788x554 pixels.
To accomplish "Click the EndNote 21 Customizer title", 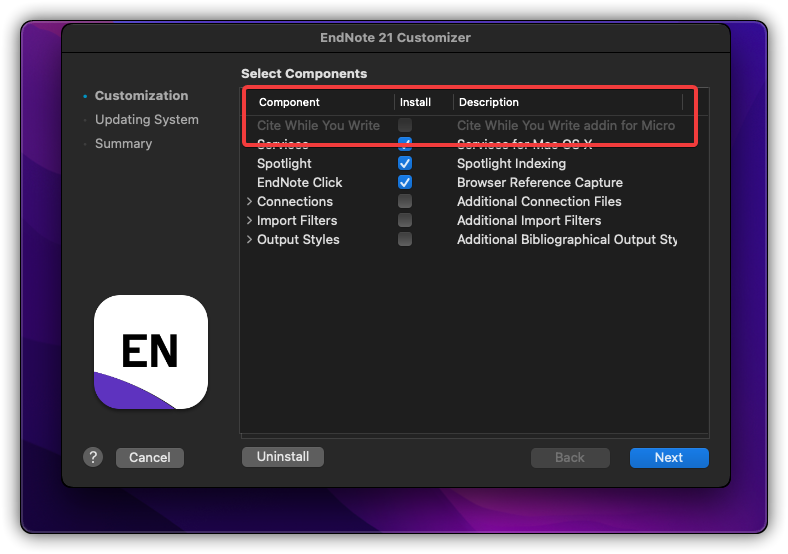I will pos(395,38).
